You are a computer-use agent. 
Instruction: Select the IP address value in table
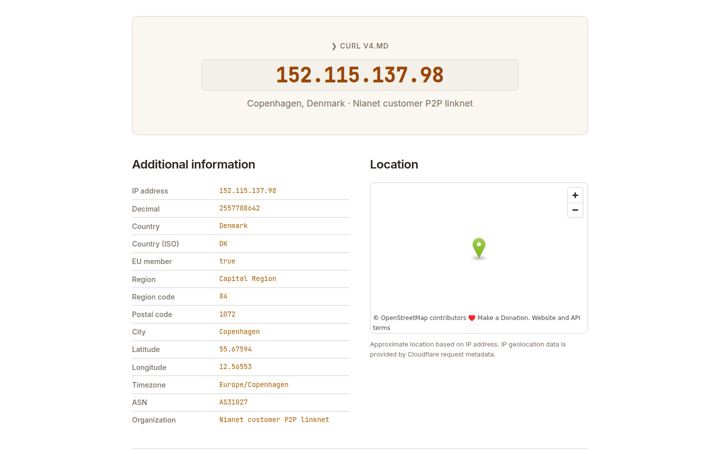248,191
